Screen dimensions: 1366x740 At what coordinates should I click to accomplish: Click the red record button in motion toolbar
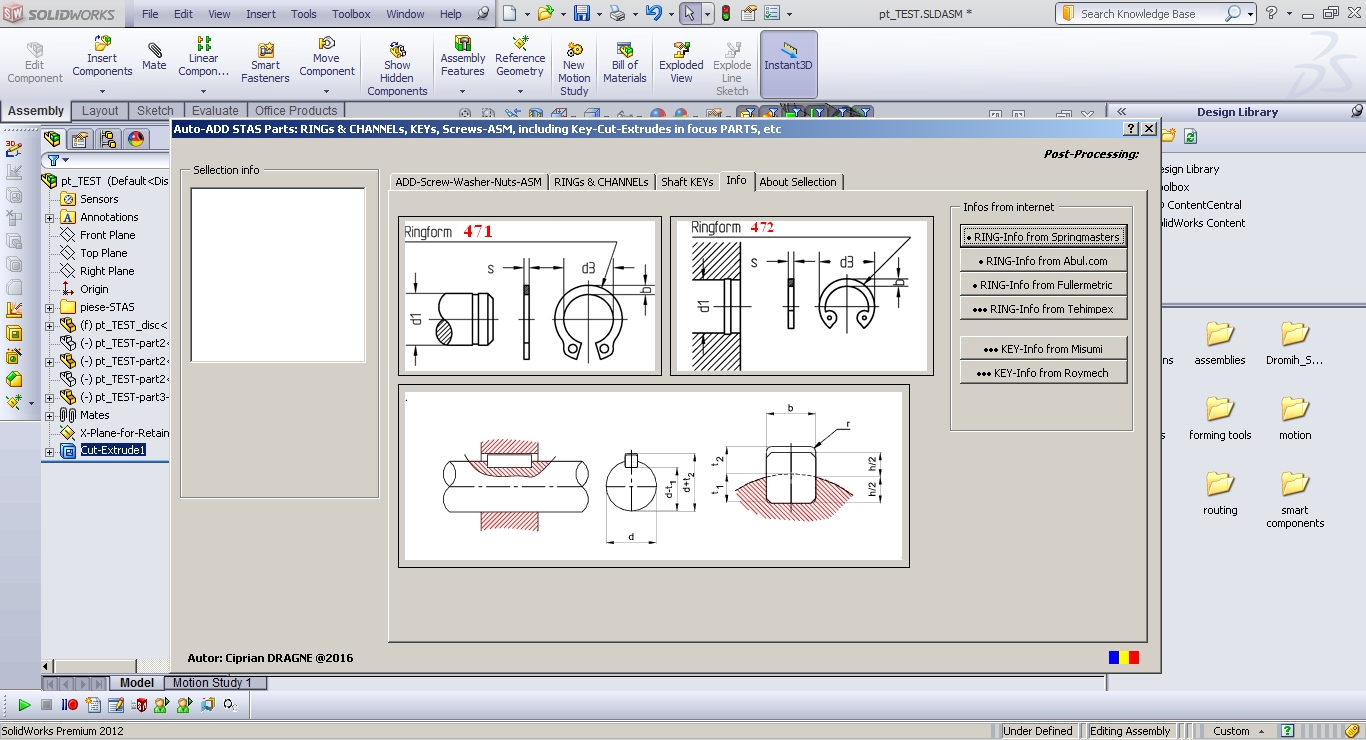pos(69,705)
